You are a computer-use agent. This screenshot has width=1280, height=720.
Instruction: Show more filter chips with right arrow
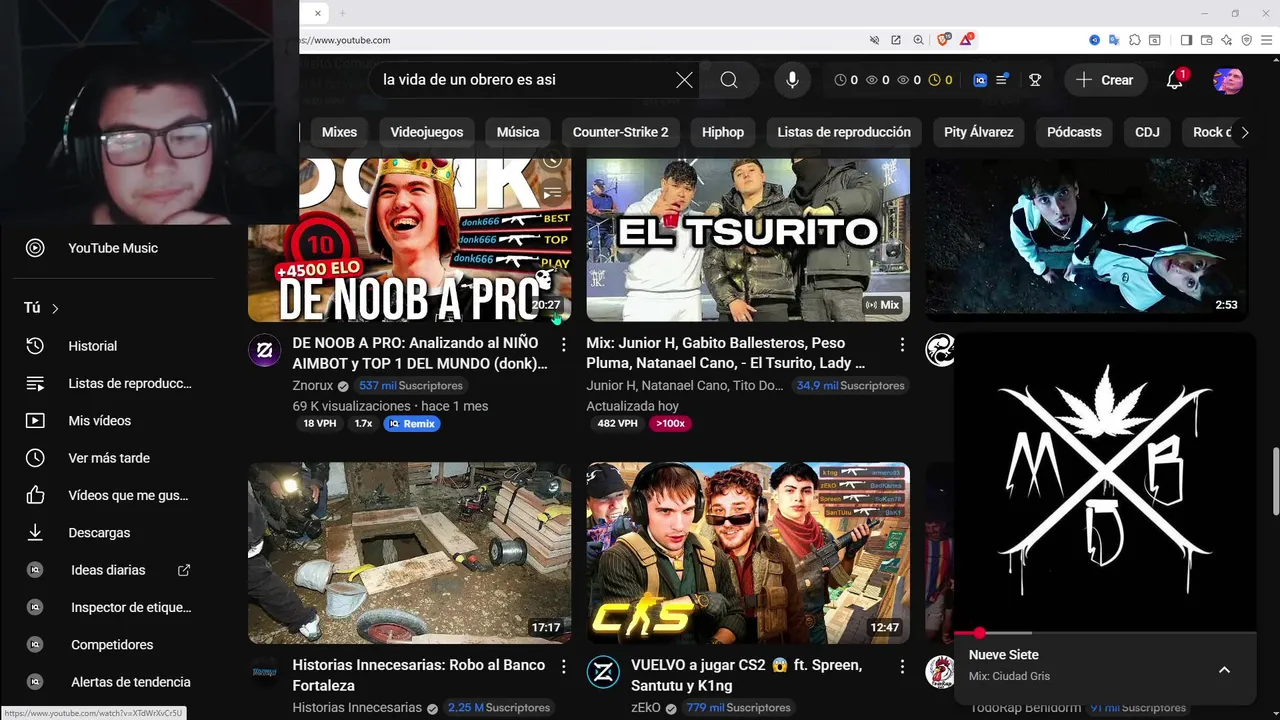click(1244, 132)
